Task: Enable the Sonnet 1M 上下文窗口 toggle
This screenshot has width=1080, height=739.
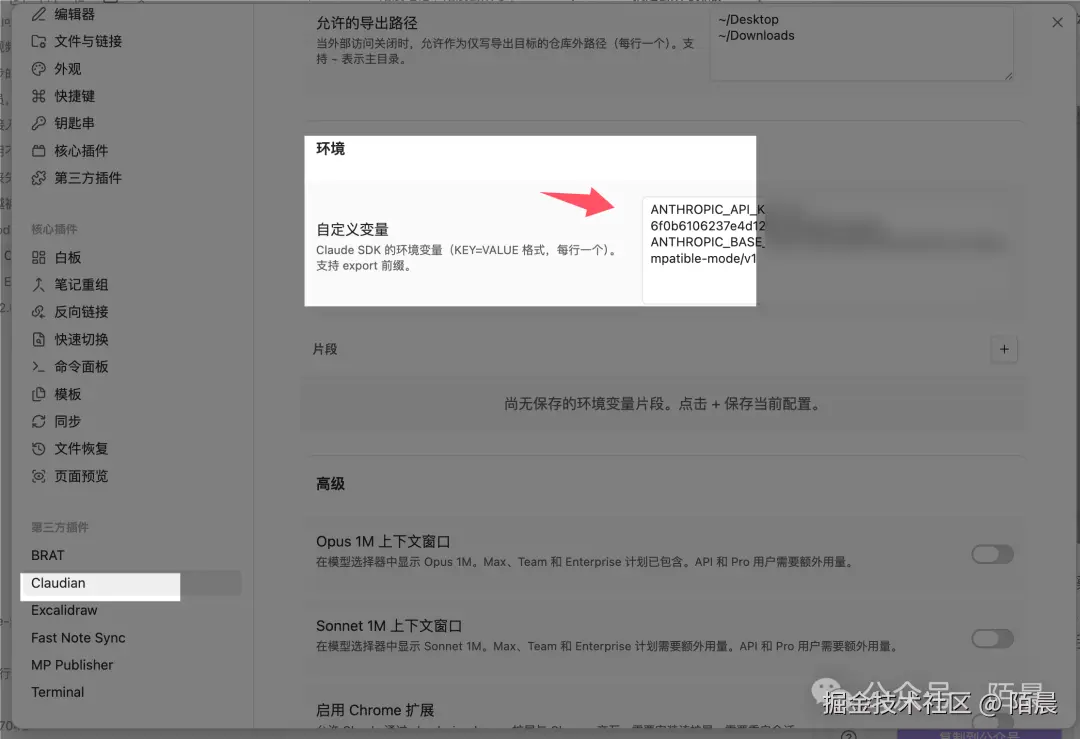Action: (x=992, y=638)
